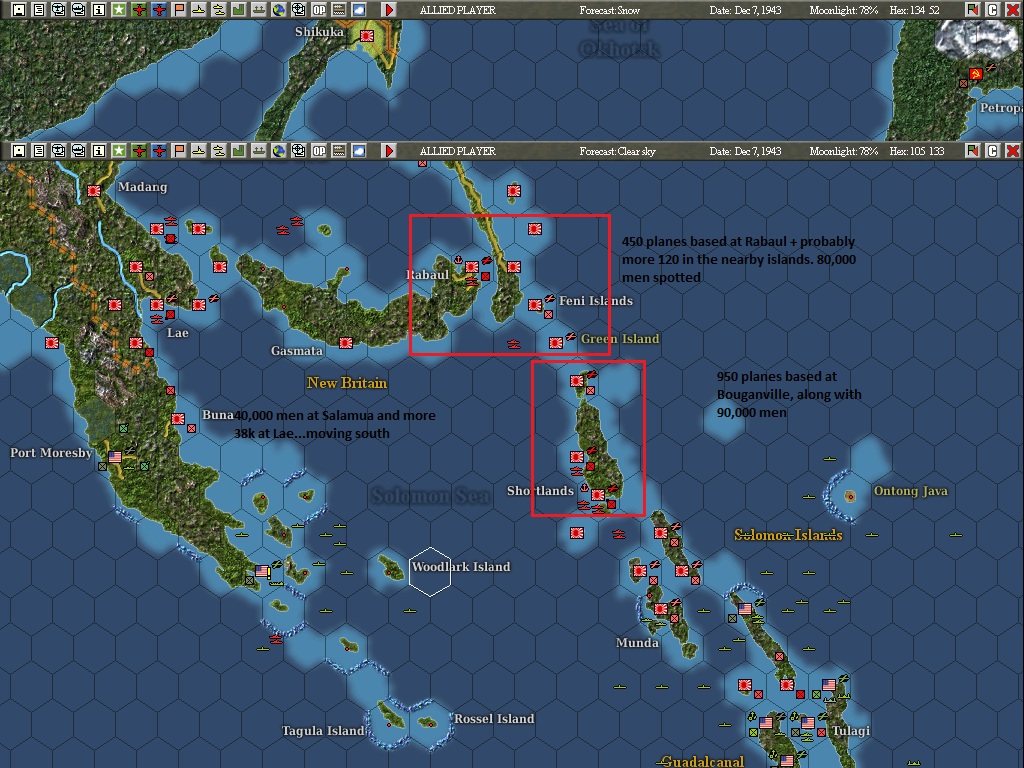1024x768 pixels.
Task: Click the globe icon in Snow forecast toolbar
Action: [x=279, y=10]
